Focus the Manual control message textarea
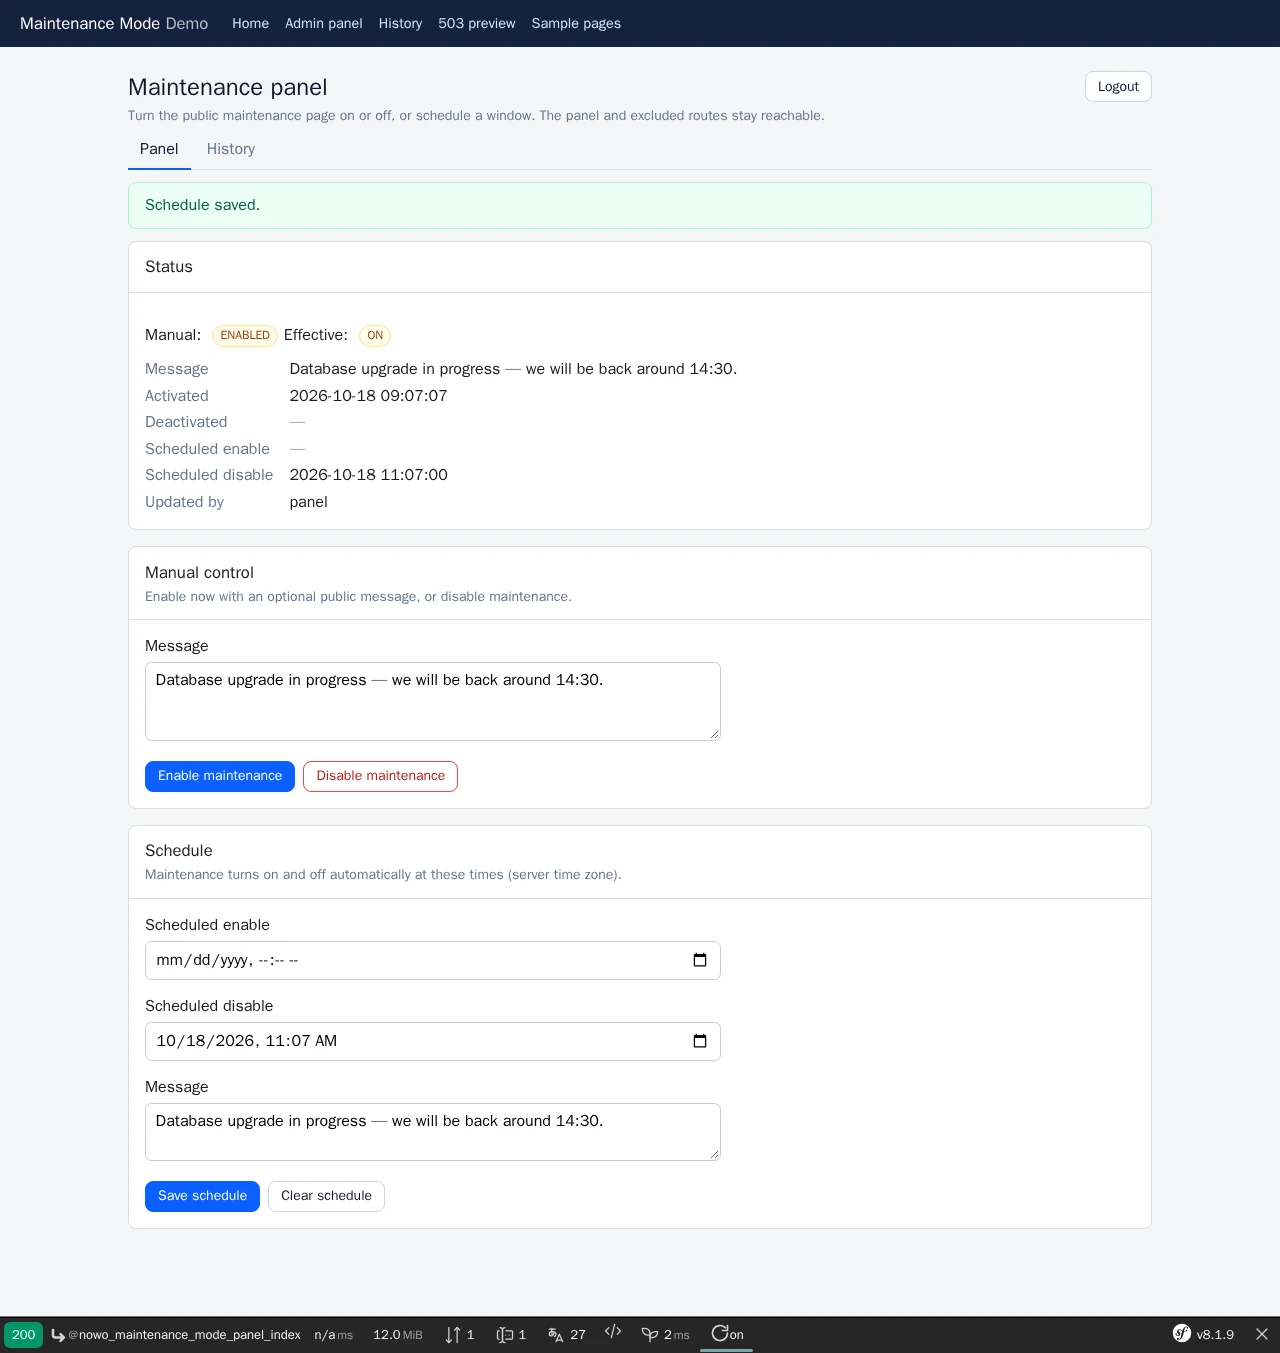The height and width of the screenshot is (1353, 1280). 433,701
